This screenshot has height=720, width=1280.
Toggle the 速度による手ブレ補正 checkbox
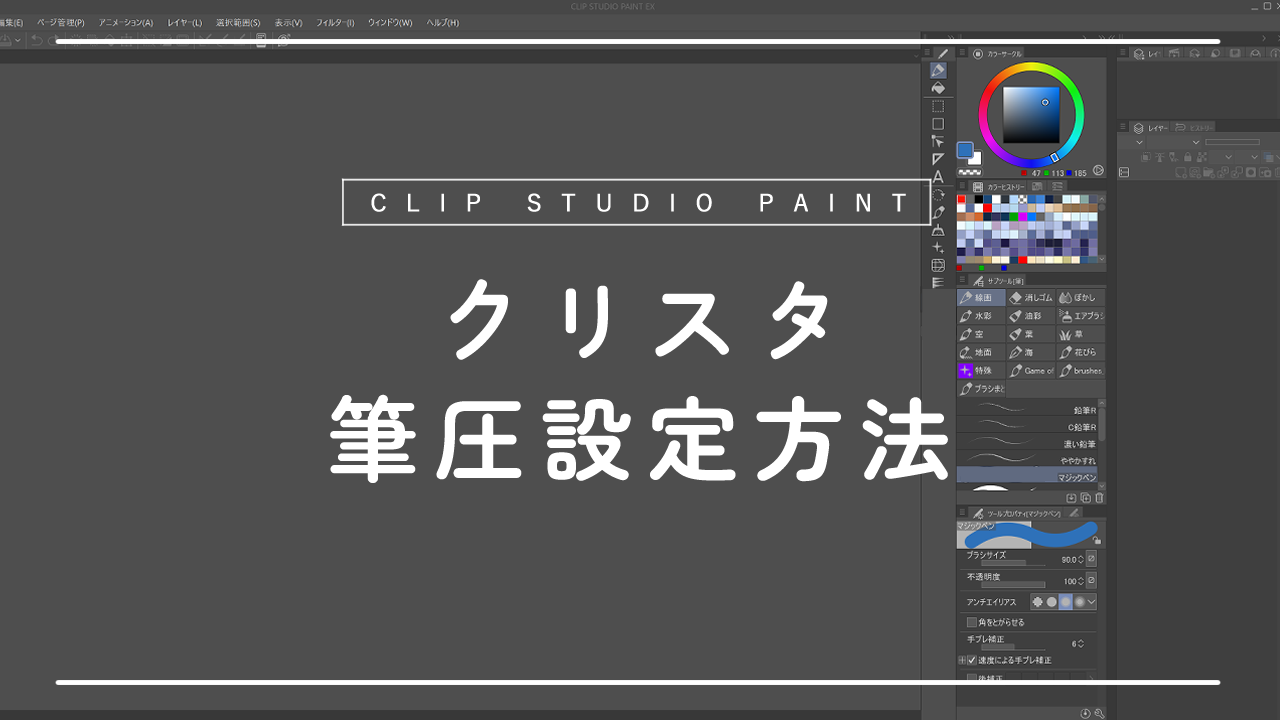pyautogui.click(x=972, y=660)
